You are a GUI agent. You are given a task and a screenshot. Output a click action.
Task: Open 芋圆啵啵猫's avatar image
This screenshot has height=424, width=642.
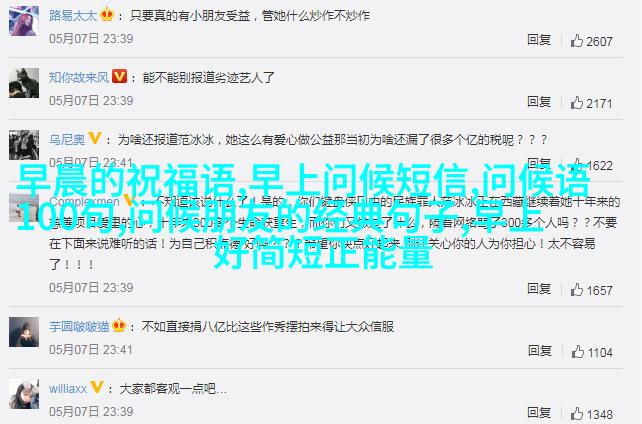click(24, 332)
